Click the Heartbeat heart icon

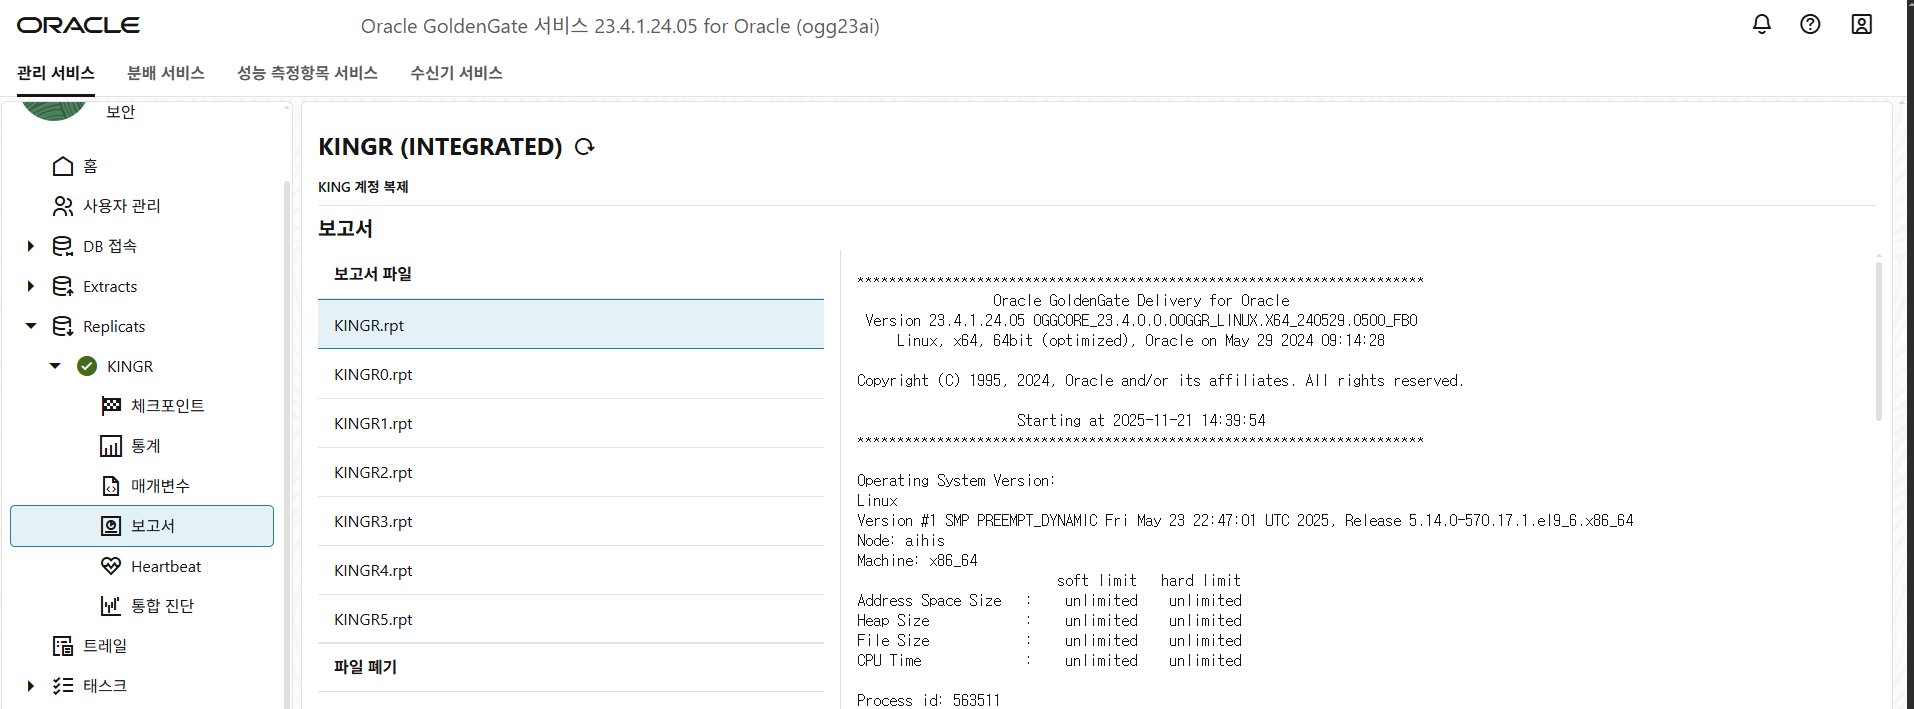pyautogui.click(x=111, y=566)
